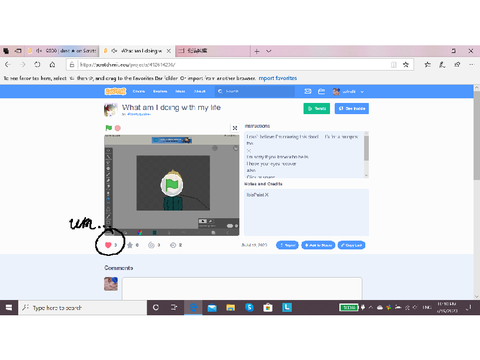Open the My Stuff folder icon
The image size is (480, 360).
pos(321,91)
